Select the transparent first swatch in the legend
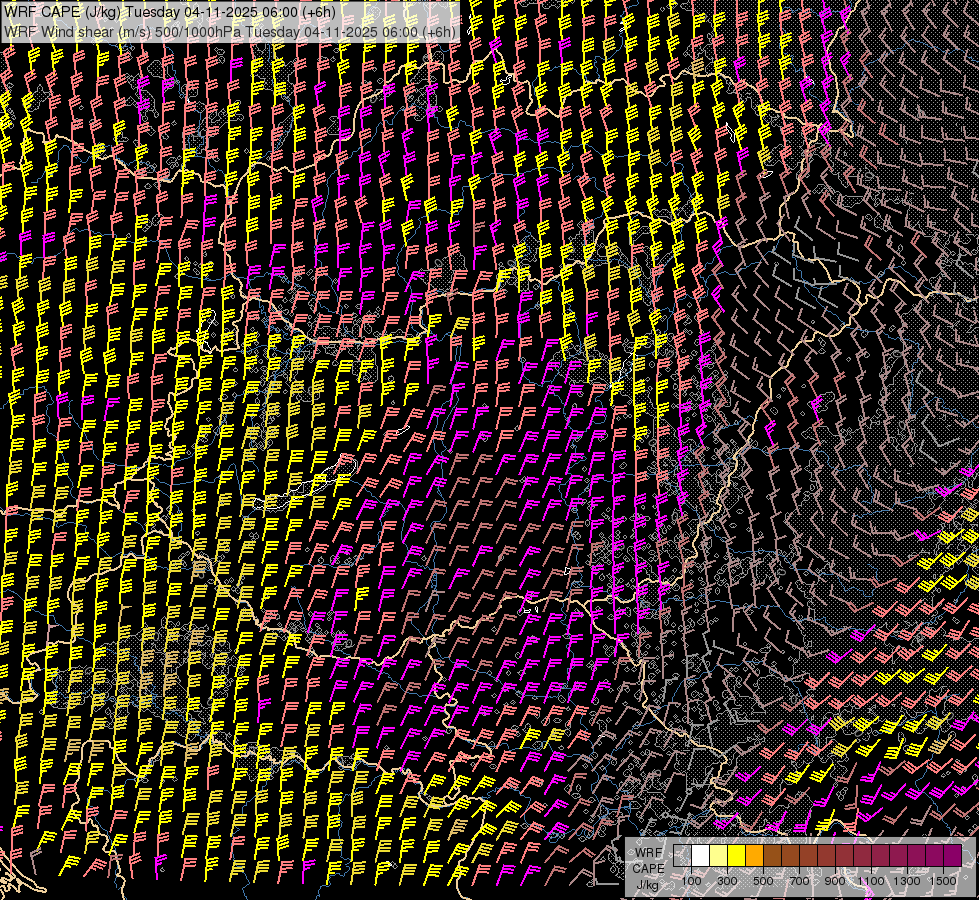The image size is (979, 900). click(x=682, y=855)
